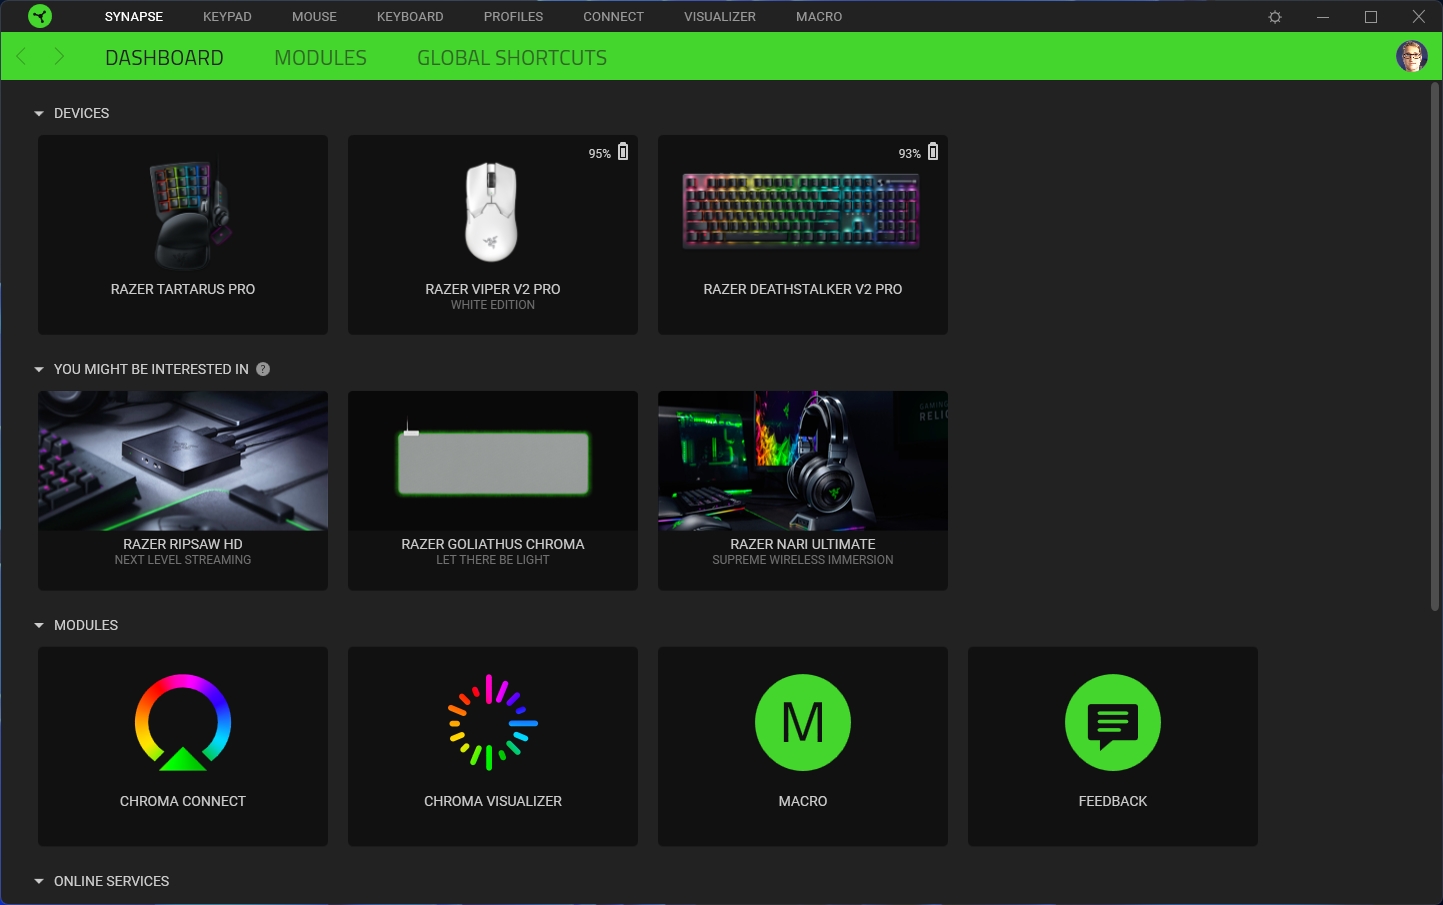Open the user profile avatar
Screen dimensions: 1443x905
point(1412,56)
